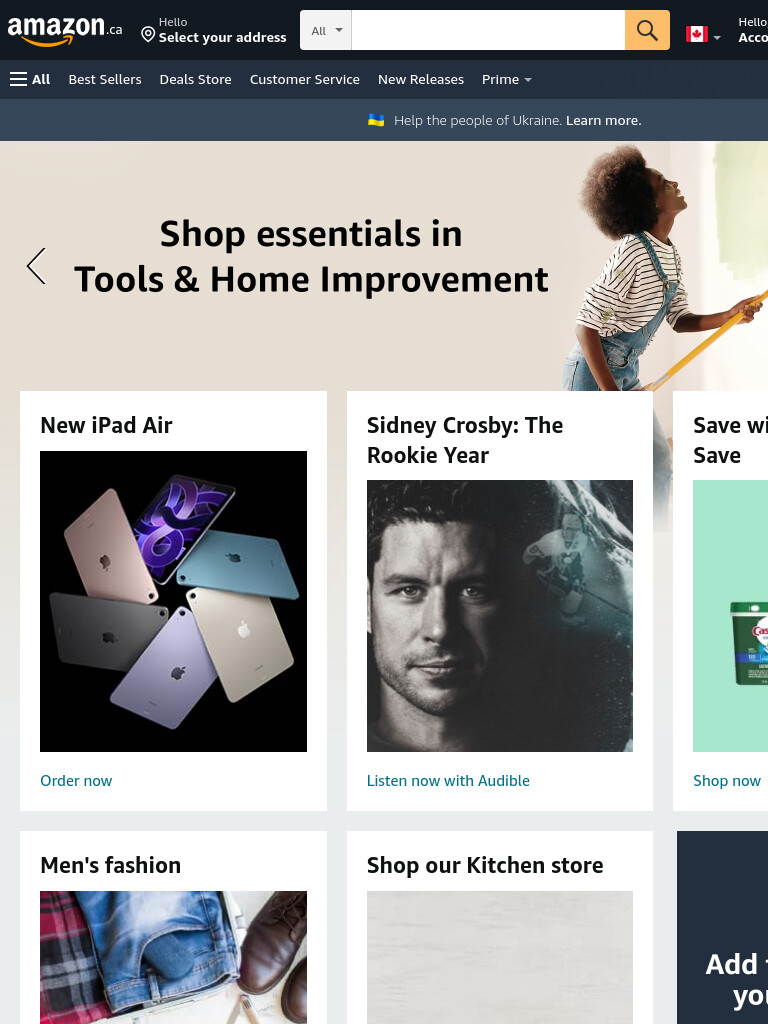Open Best Sellers in navigation bar
Image resolution: width=768 pixels, height=1024 pixels.
[105, 80]
